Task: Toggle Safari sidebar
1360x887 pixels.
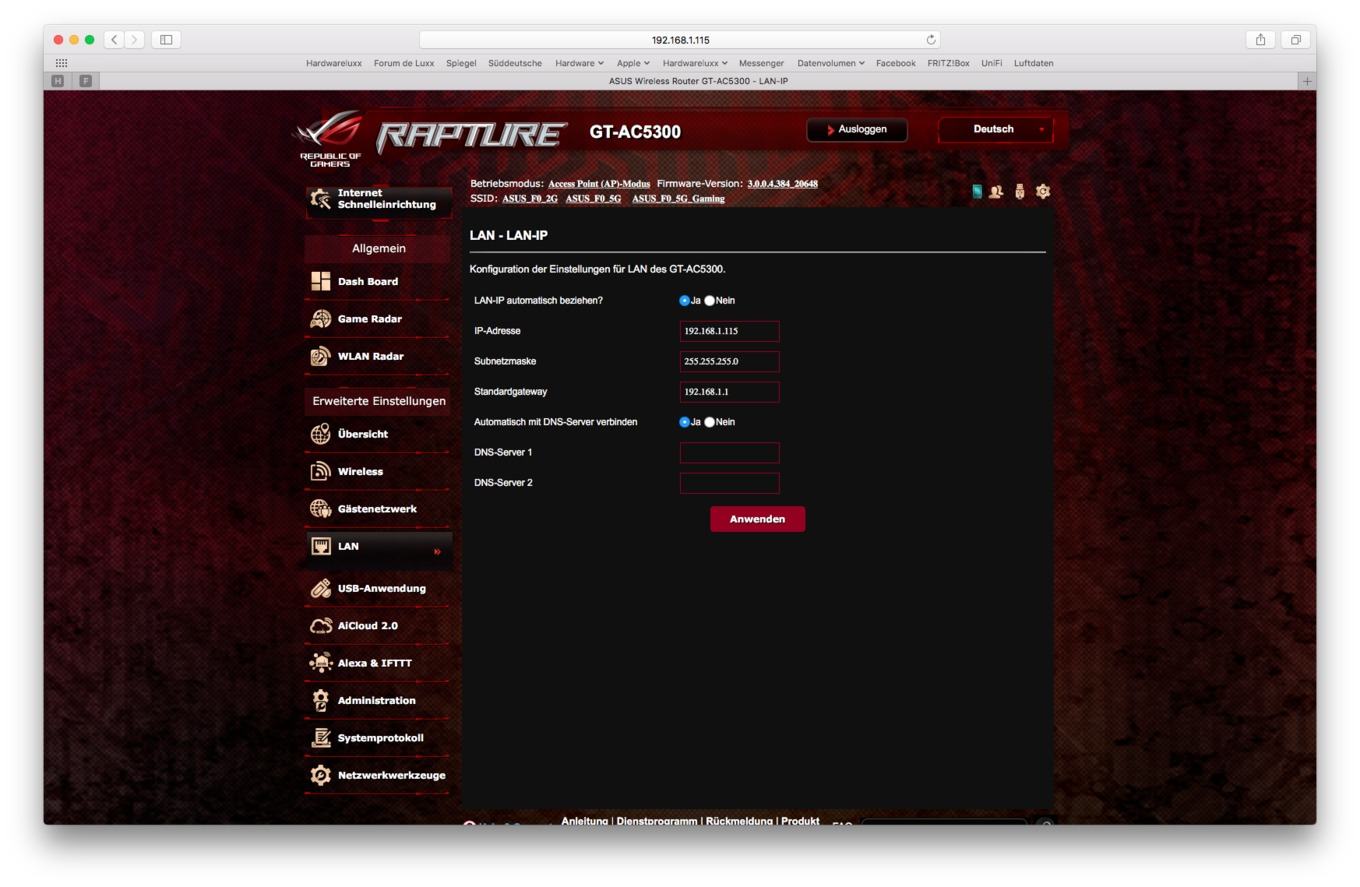Action: tap(166, 40)
